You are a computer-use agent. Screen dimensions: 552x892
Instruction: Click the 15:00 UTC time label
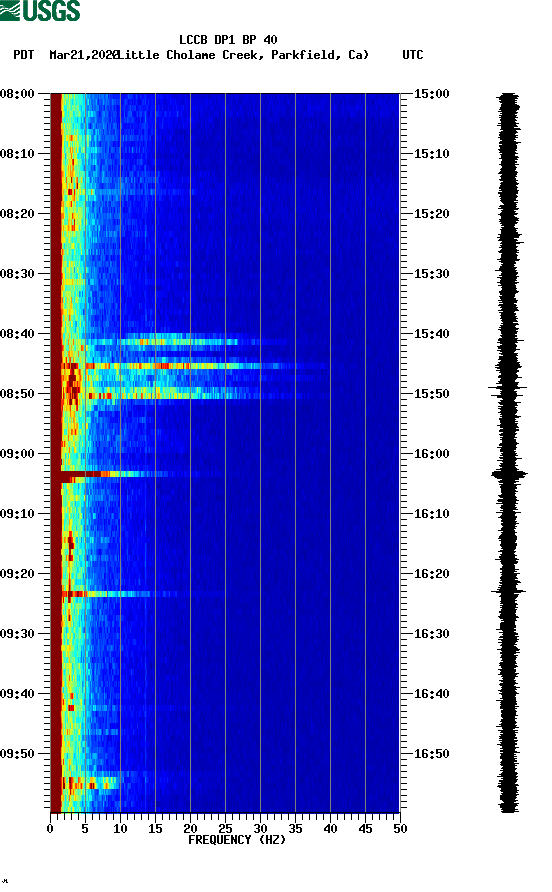(431, 94)
